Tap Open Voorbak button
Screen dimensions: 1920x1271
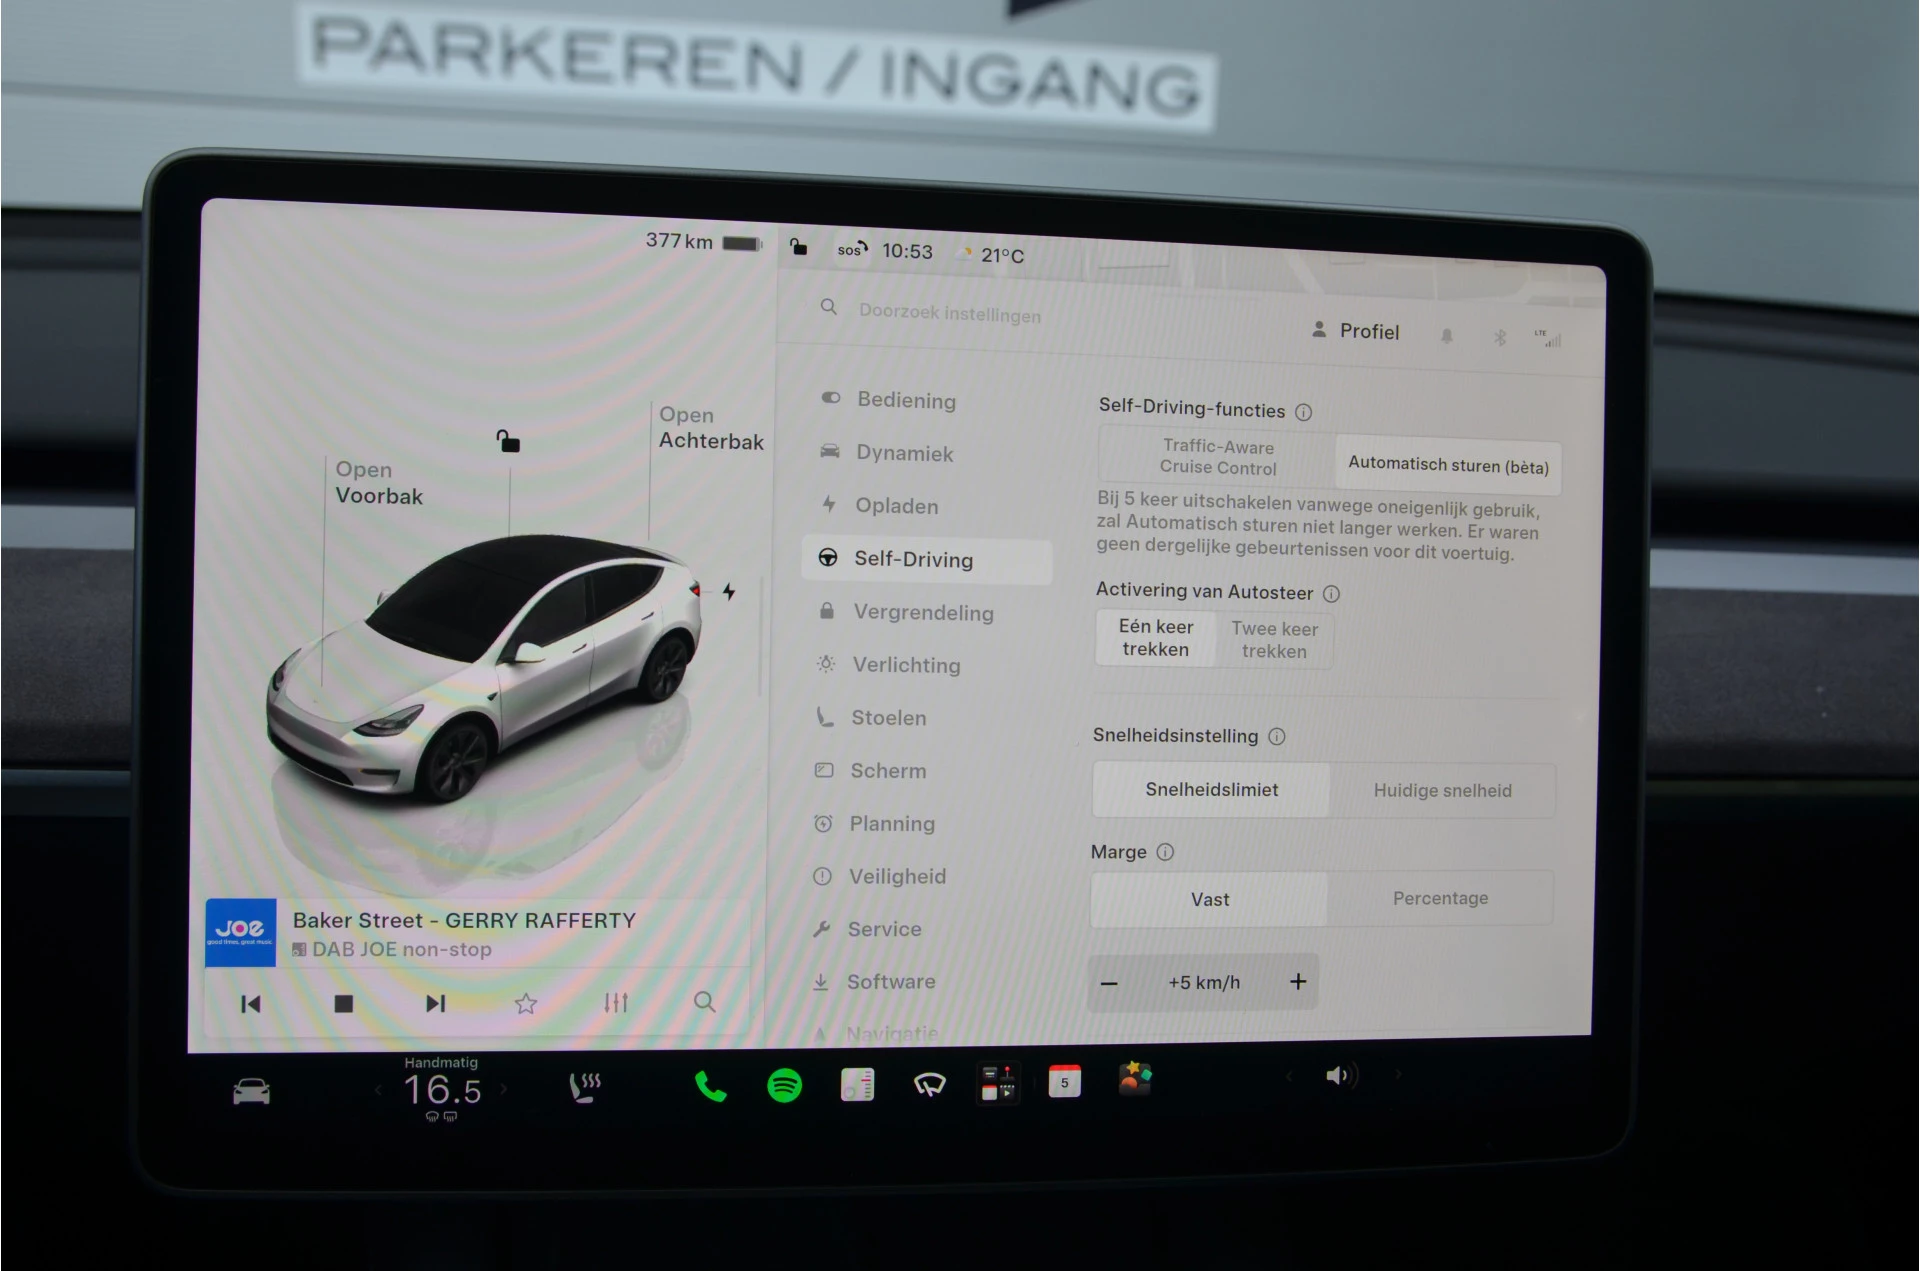379,483
